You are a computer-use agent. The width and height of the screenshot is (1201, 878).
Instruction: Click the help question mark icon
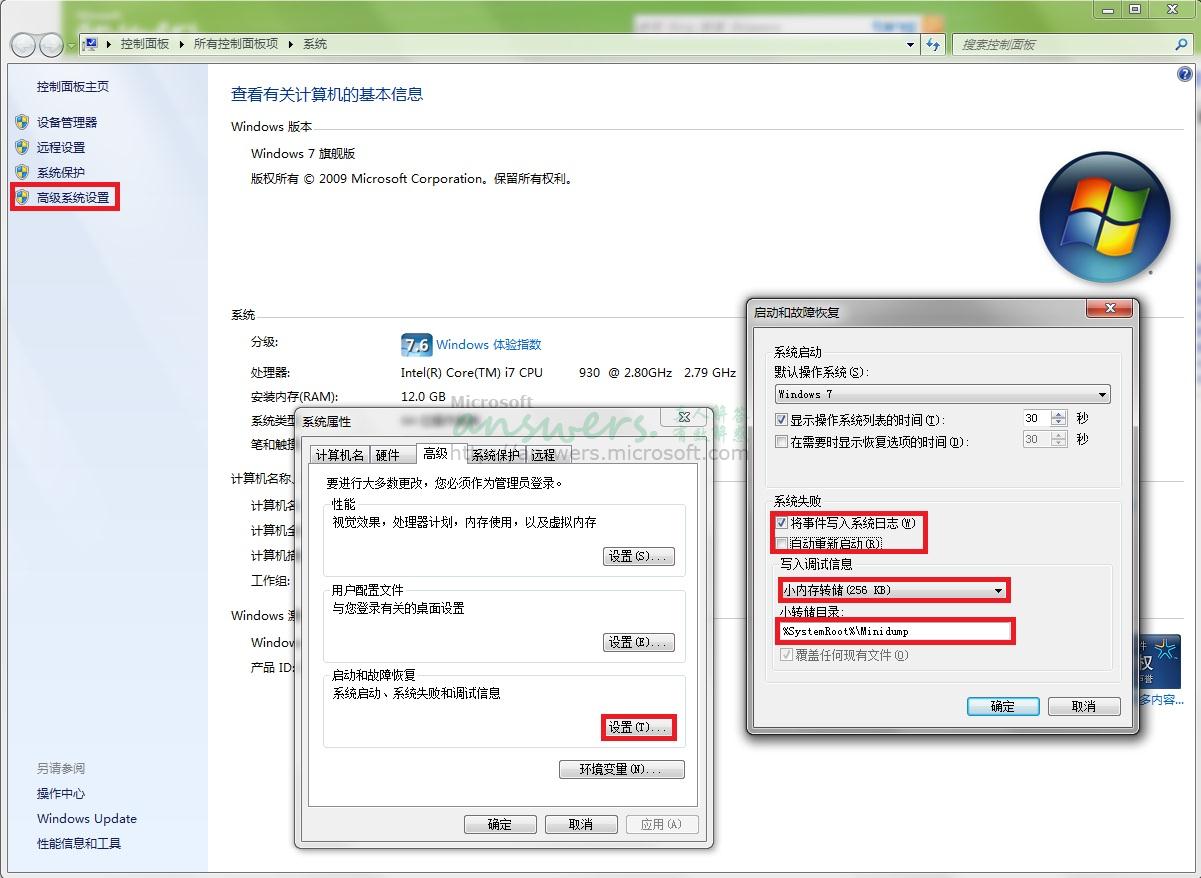click(1185, 75)
